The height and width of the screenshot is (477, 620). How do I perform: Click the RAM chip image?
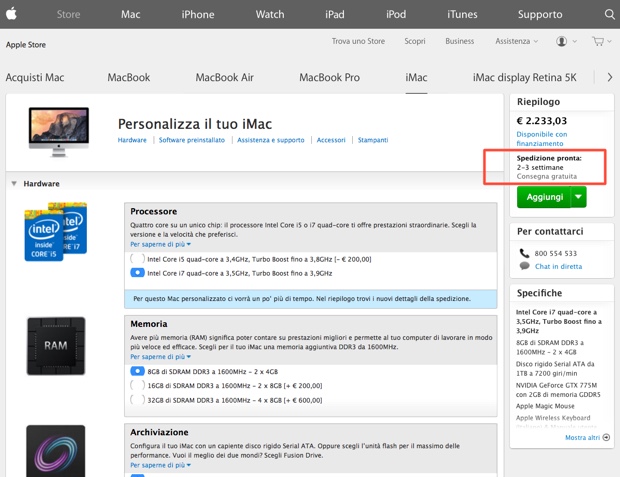(56, 346)
